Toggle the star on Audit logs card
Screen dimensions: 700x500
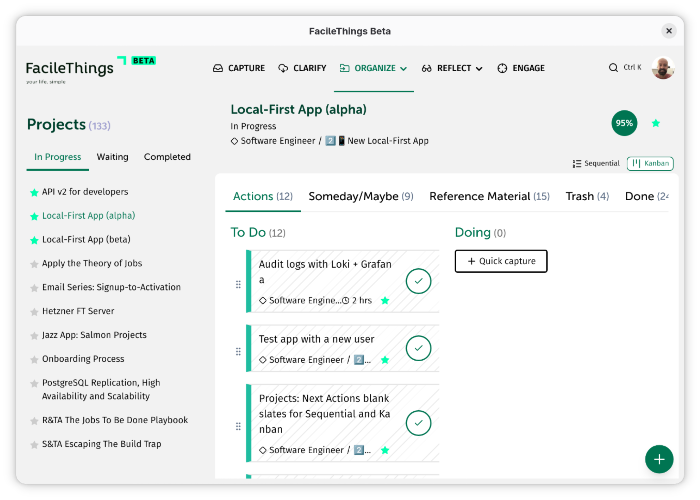tap(385, 300)
